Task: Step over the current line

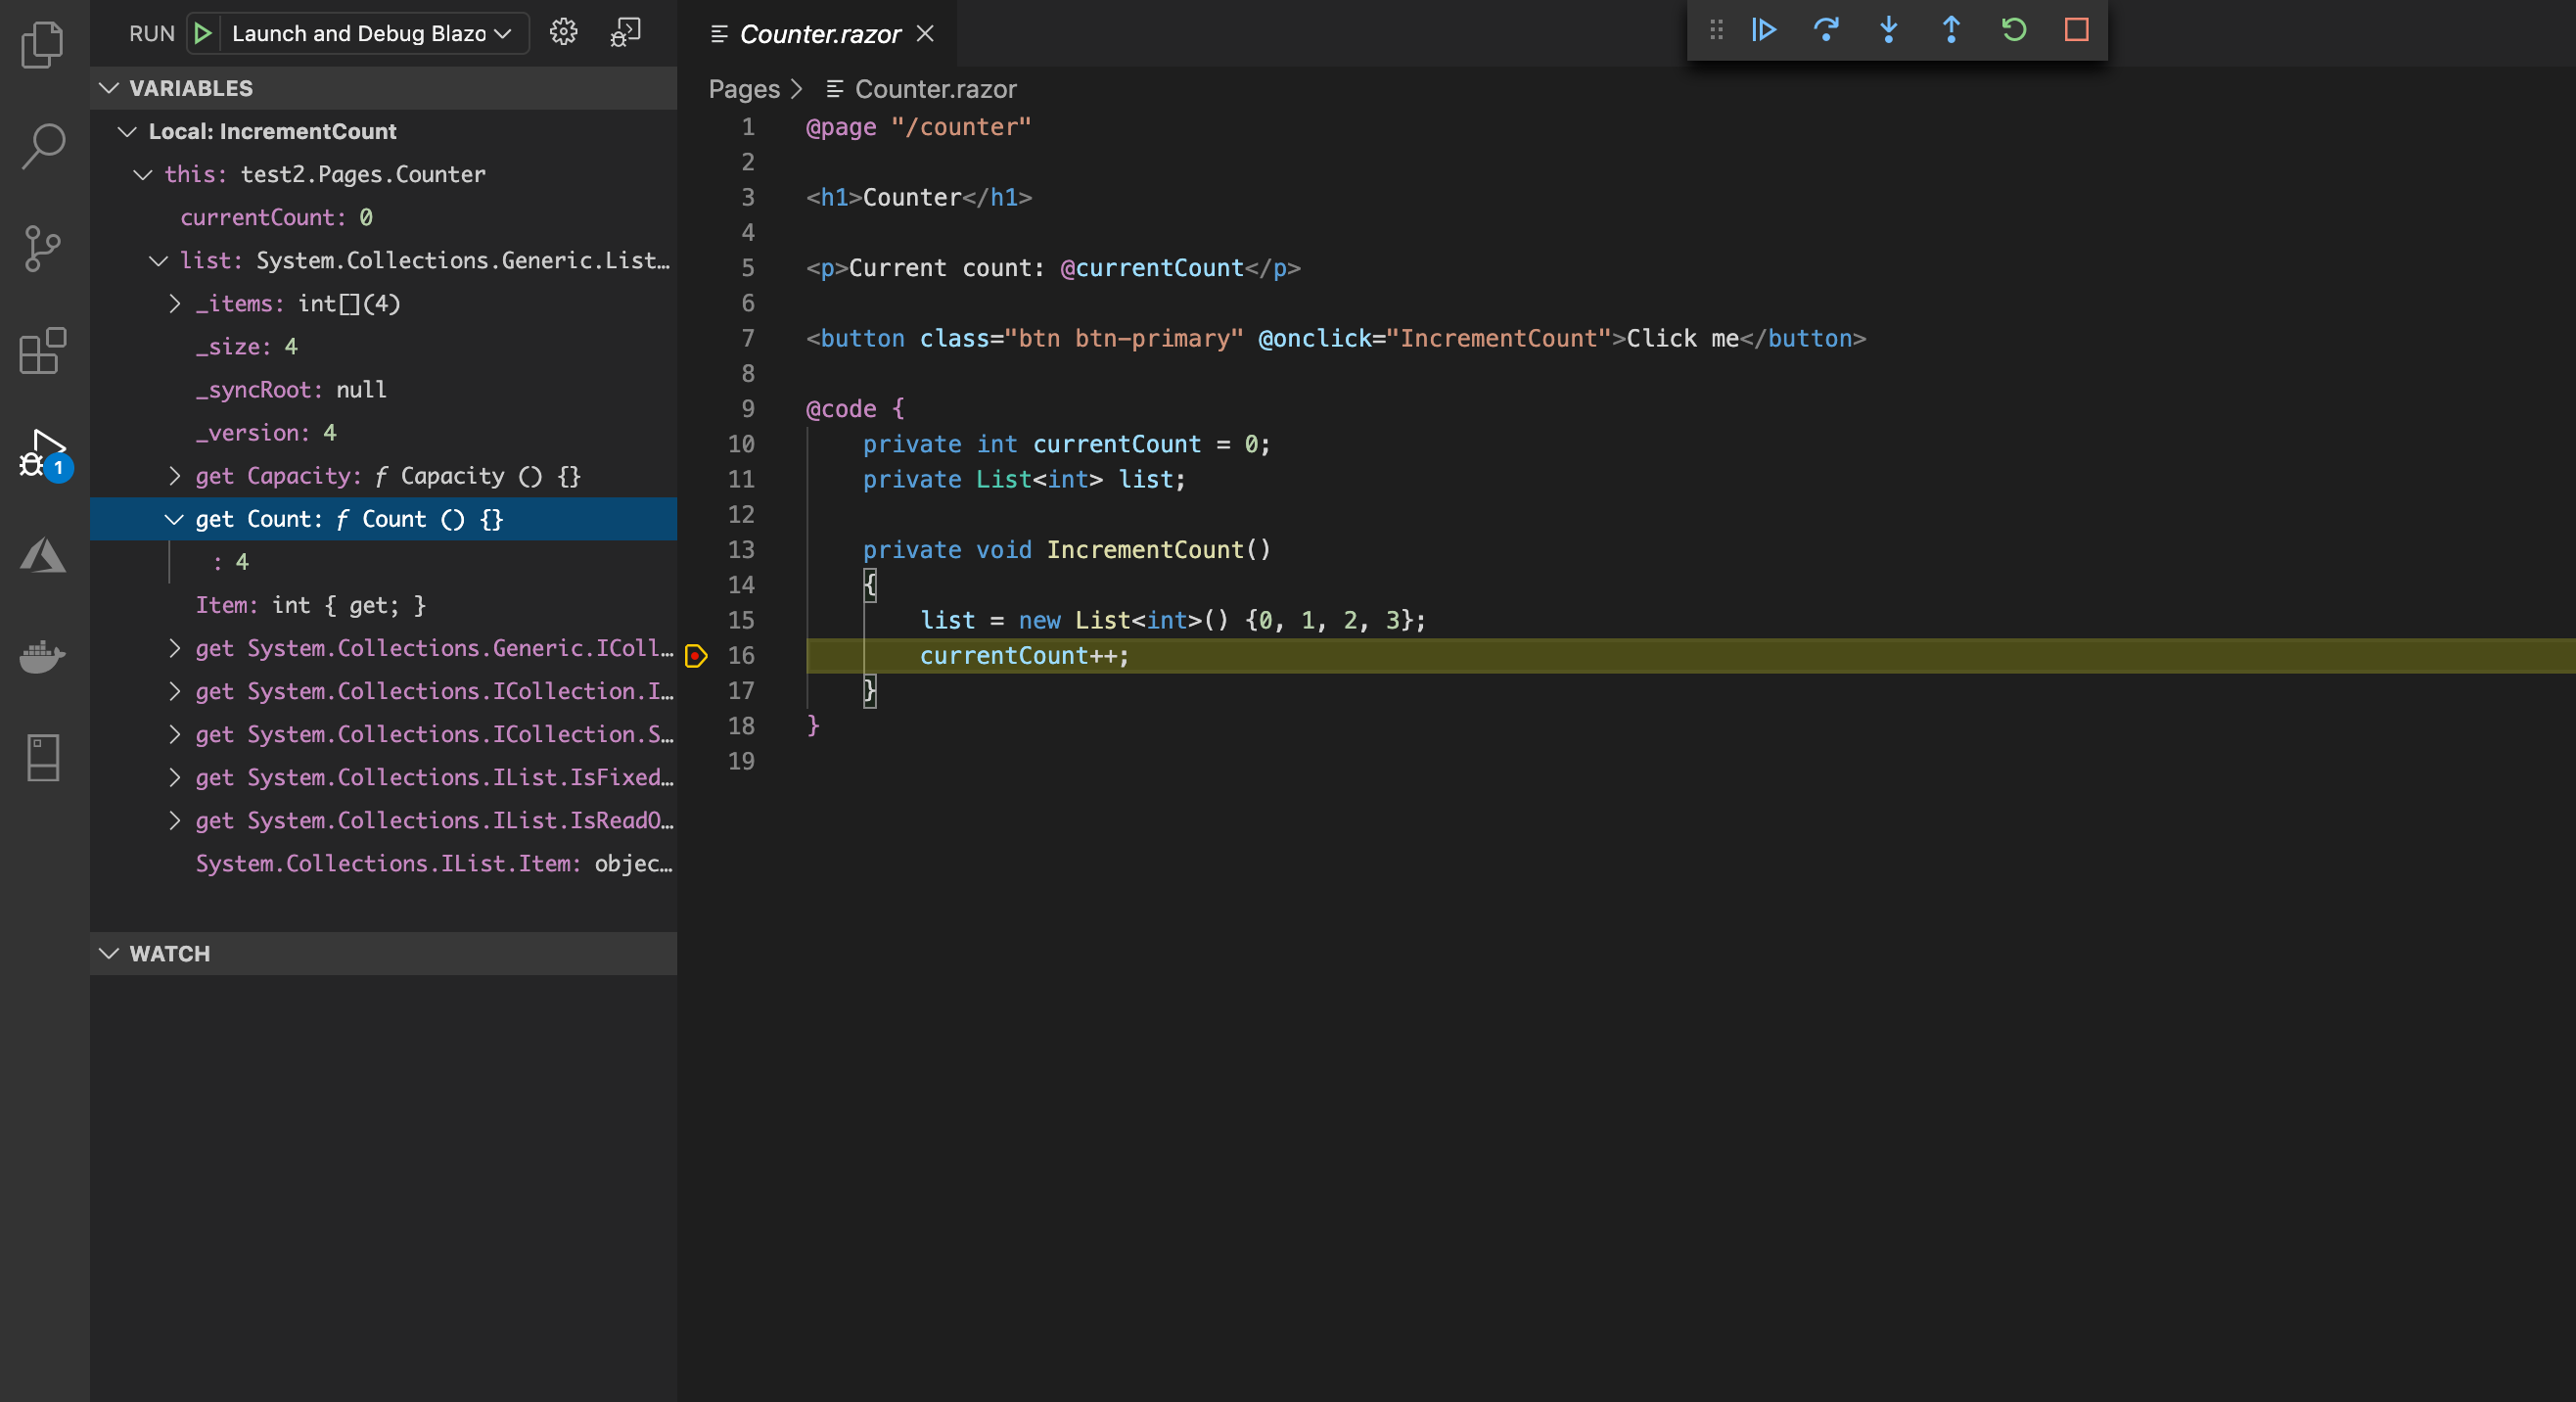Action: pos(1826,30)
